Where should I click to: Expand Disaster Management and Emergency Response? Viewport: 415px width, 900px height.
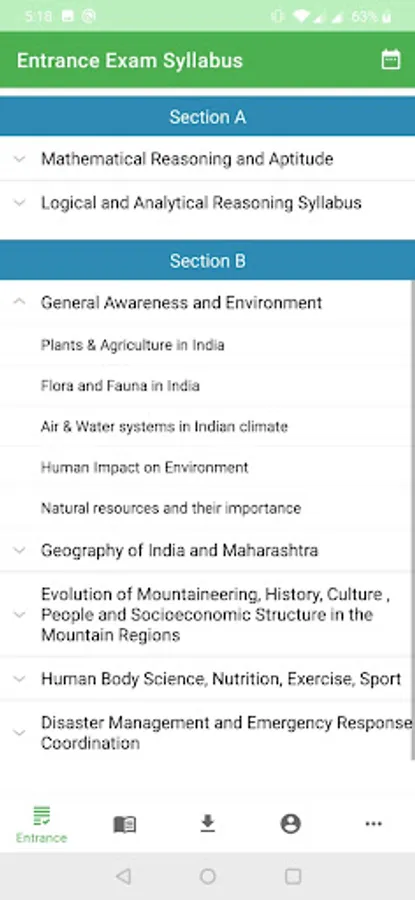point(207,733)
